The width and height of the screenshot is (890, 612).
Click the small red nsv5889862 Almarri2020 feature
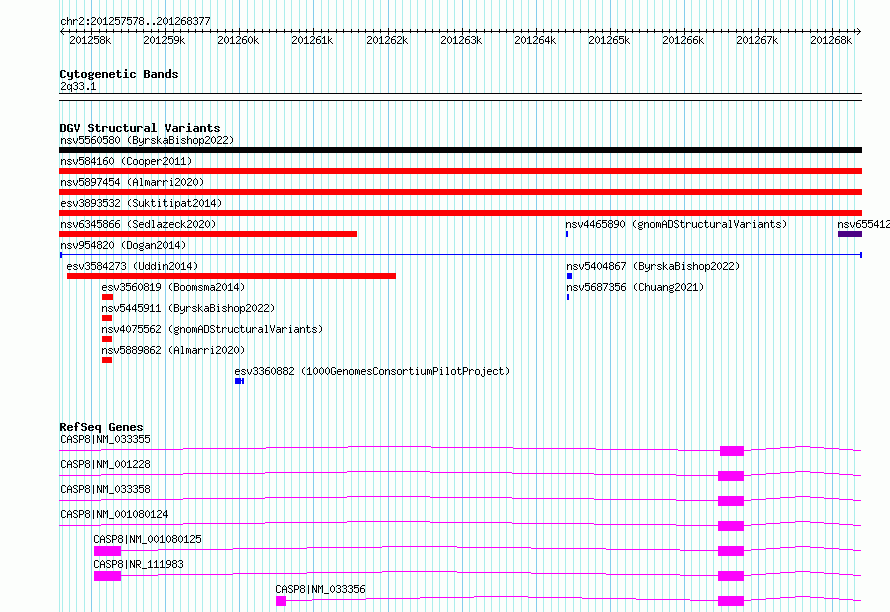click(107, 360)
